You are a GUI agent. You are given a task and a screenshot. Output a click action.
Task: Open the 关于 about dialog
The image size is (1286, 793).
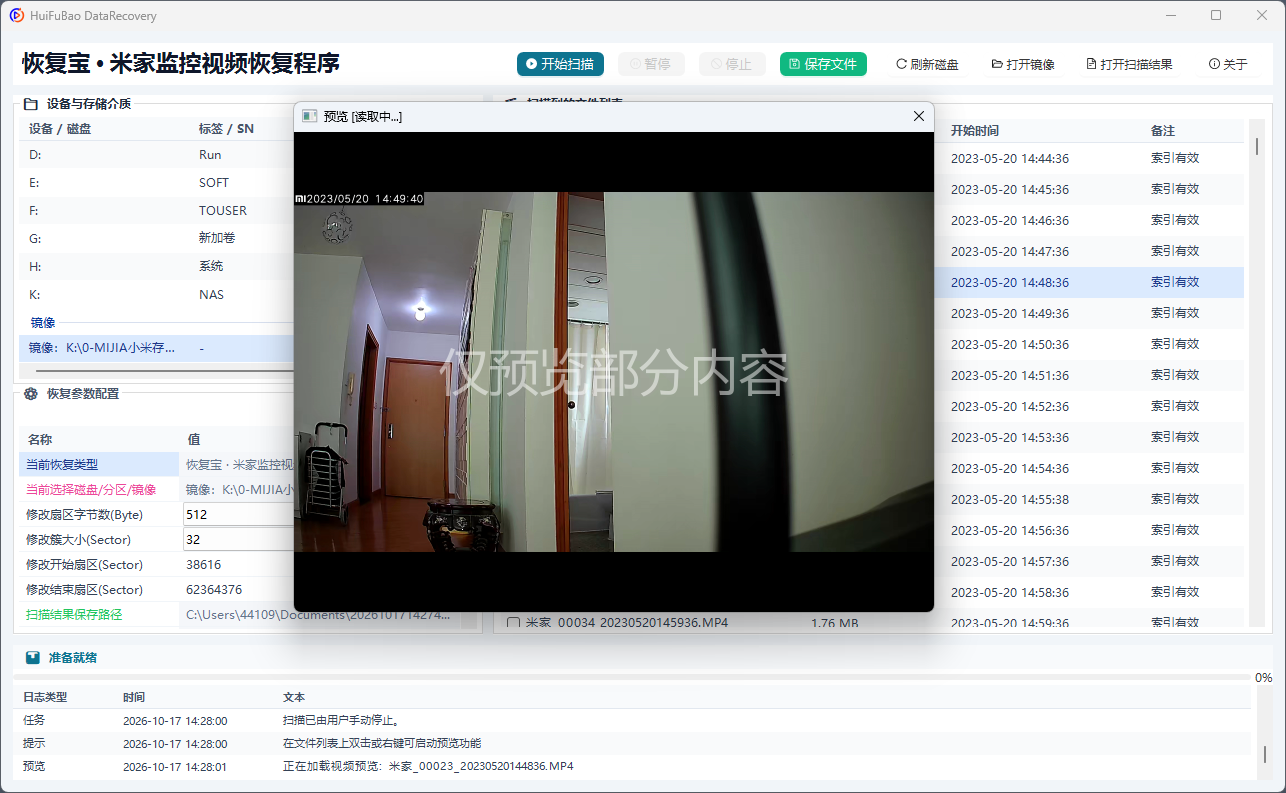click(1228, 64)
